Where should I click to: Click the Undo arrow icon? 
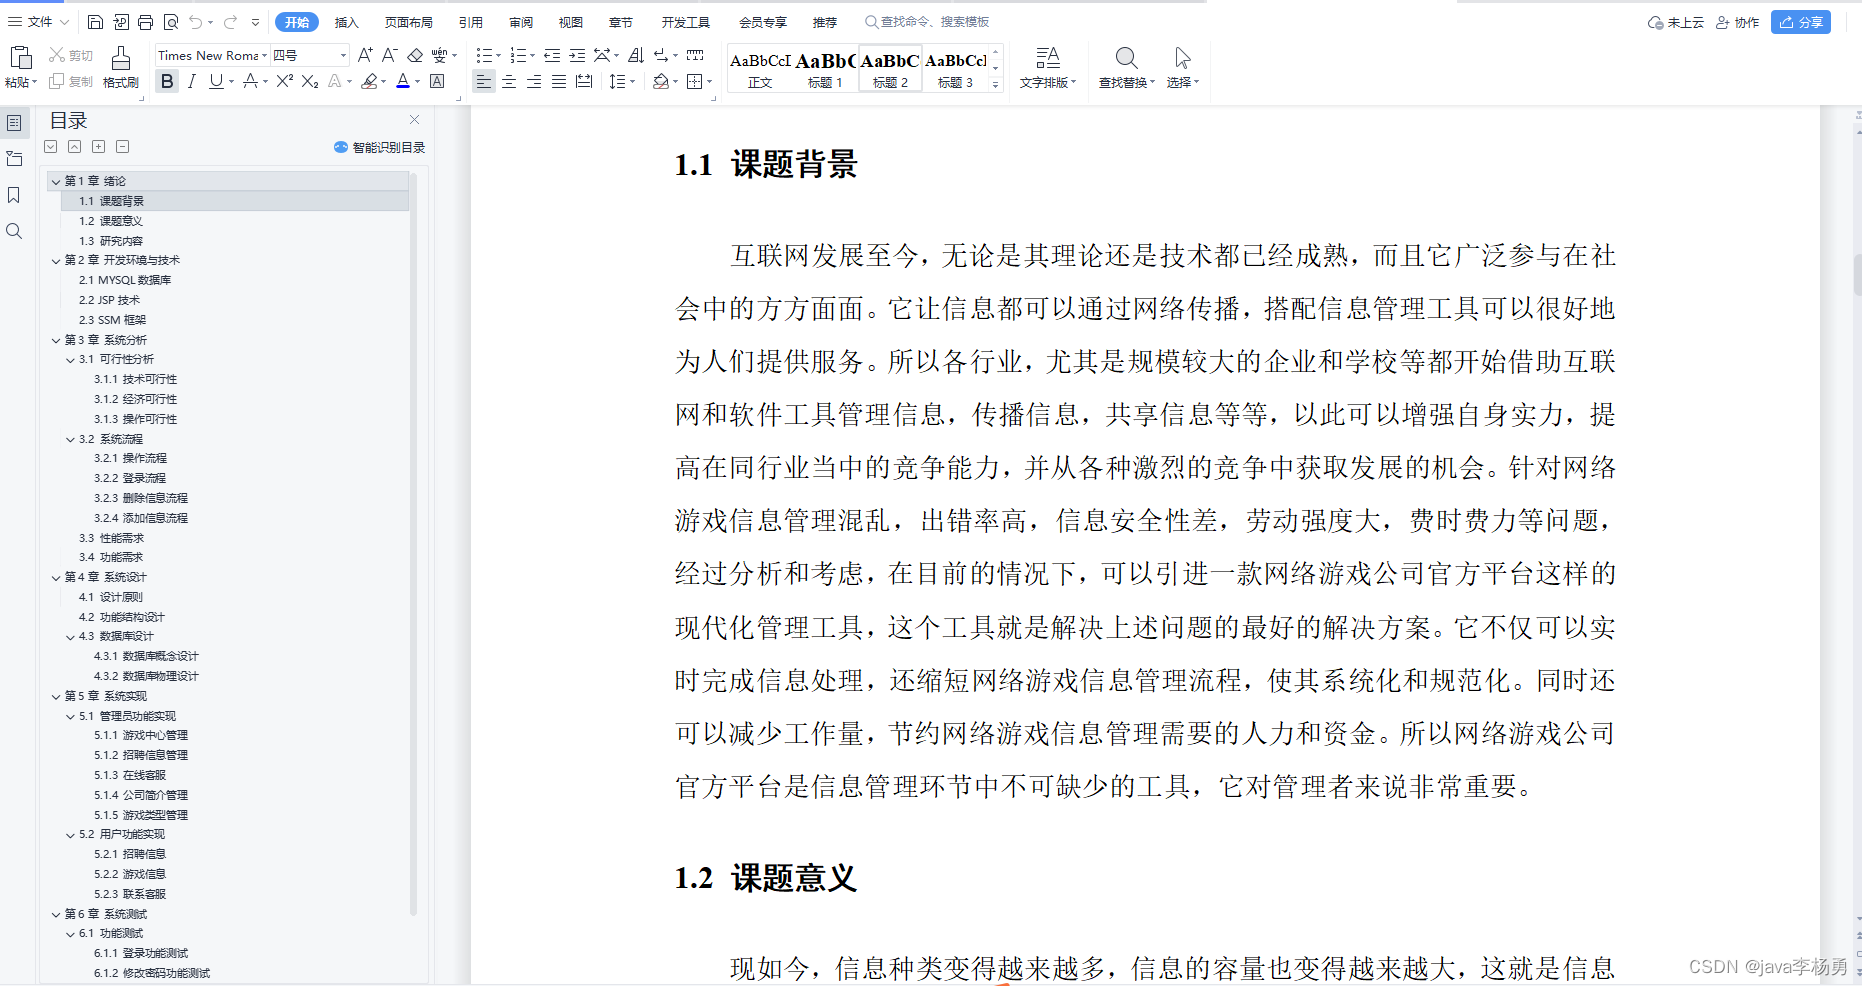click(x=196, y=22)
